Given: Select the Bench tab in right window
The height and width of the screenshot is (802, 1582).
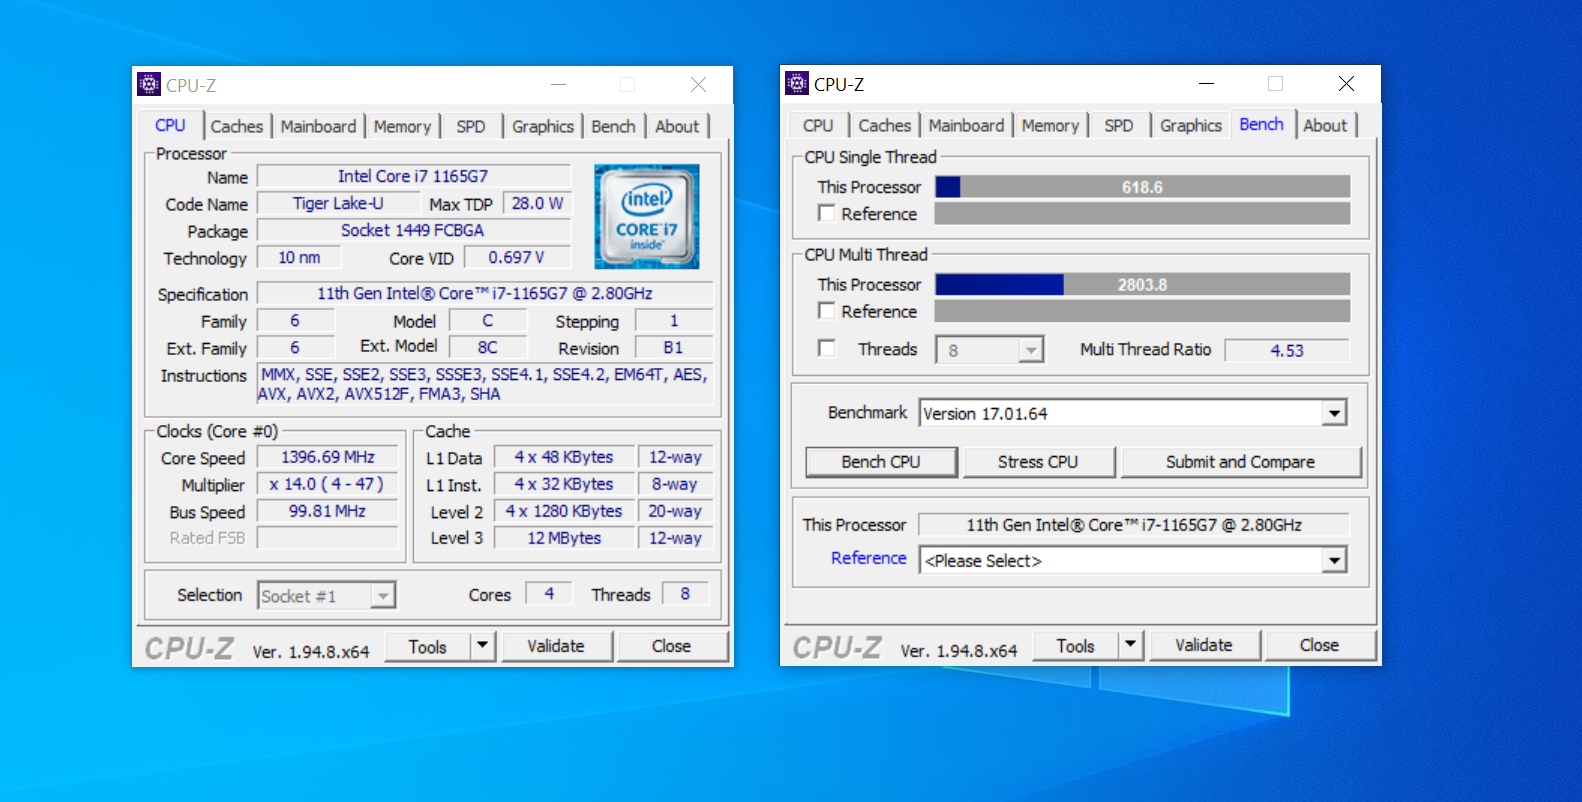Looking at the screenshot, I should [1262, 124].
